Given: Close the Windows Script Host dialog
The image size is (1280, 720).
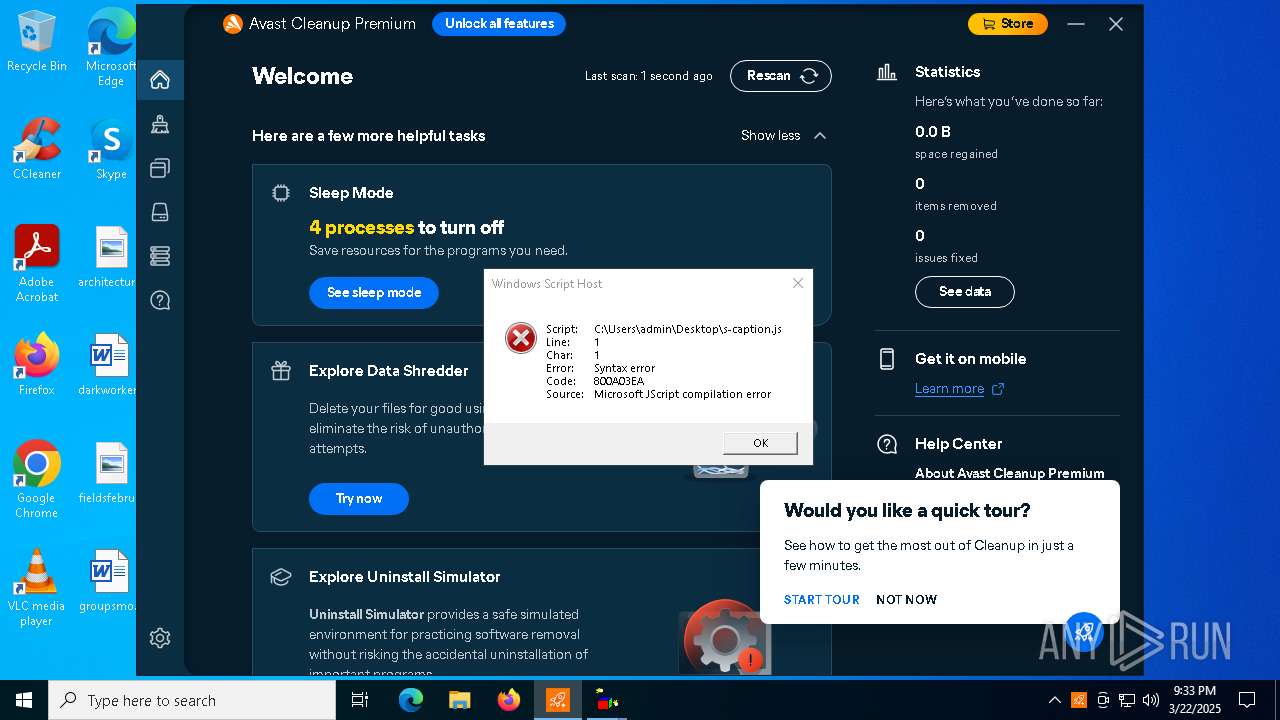Looking at the screenshot, I should (x=798, y=283).
